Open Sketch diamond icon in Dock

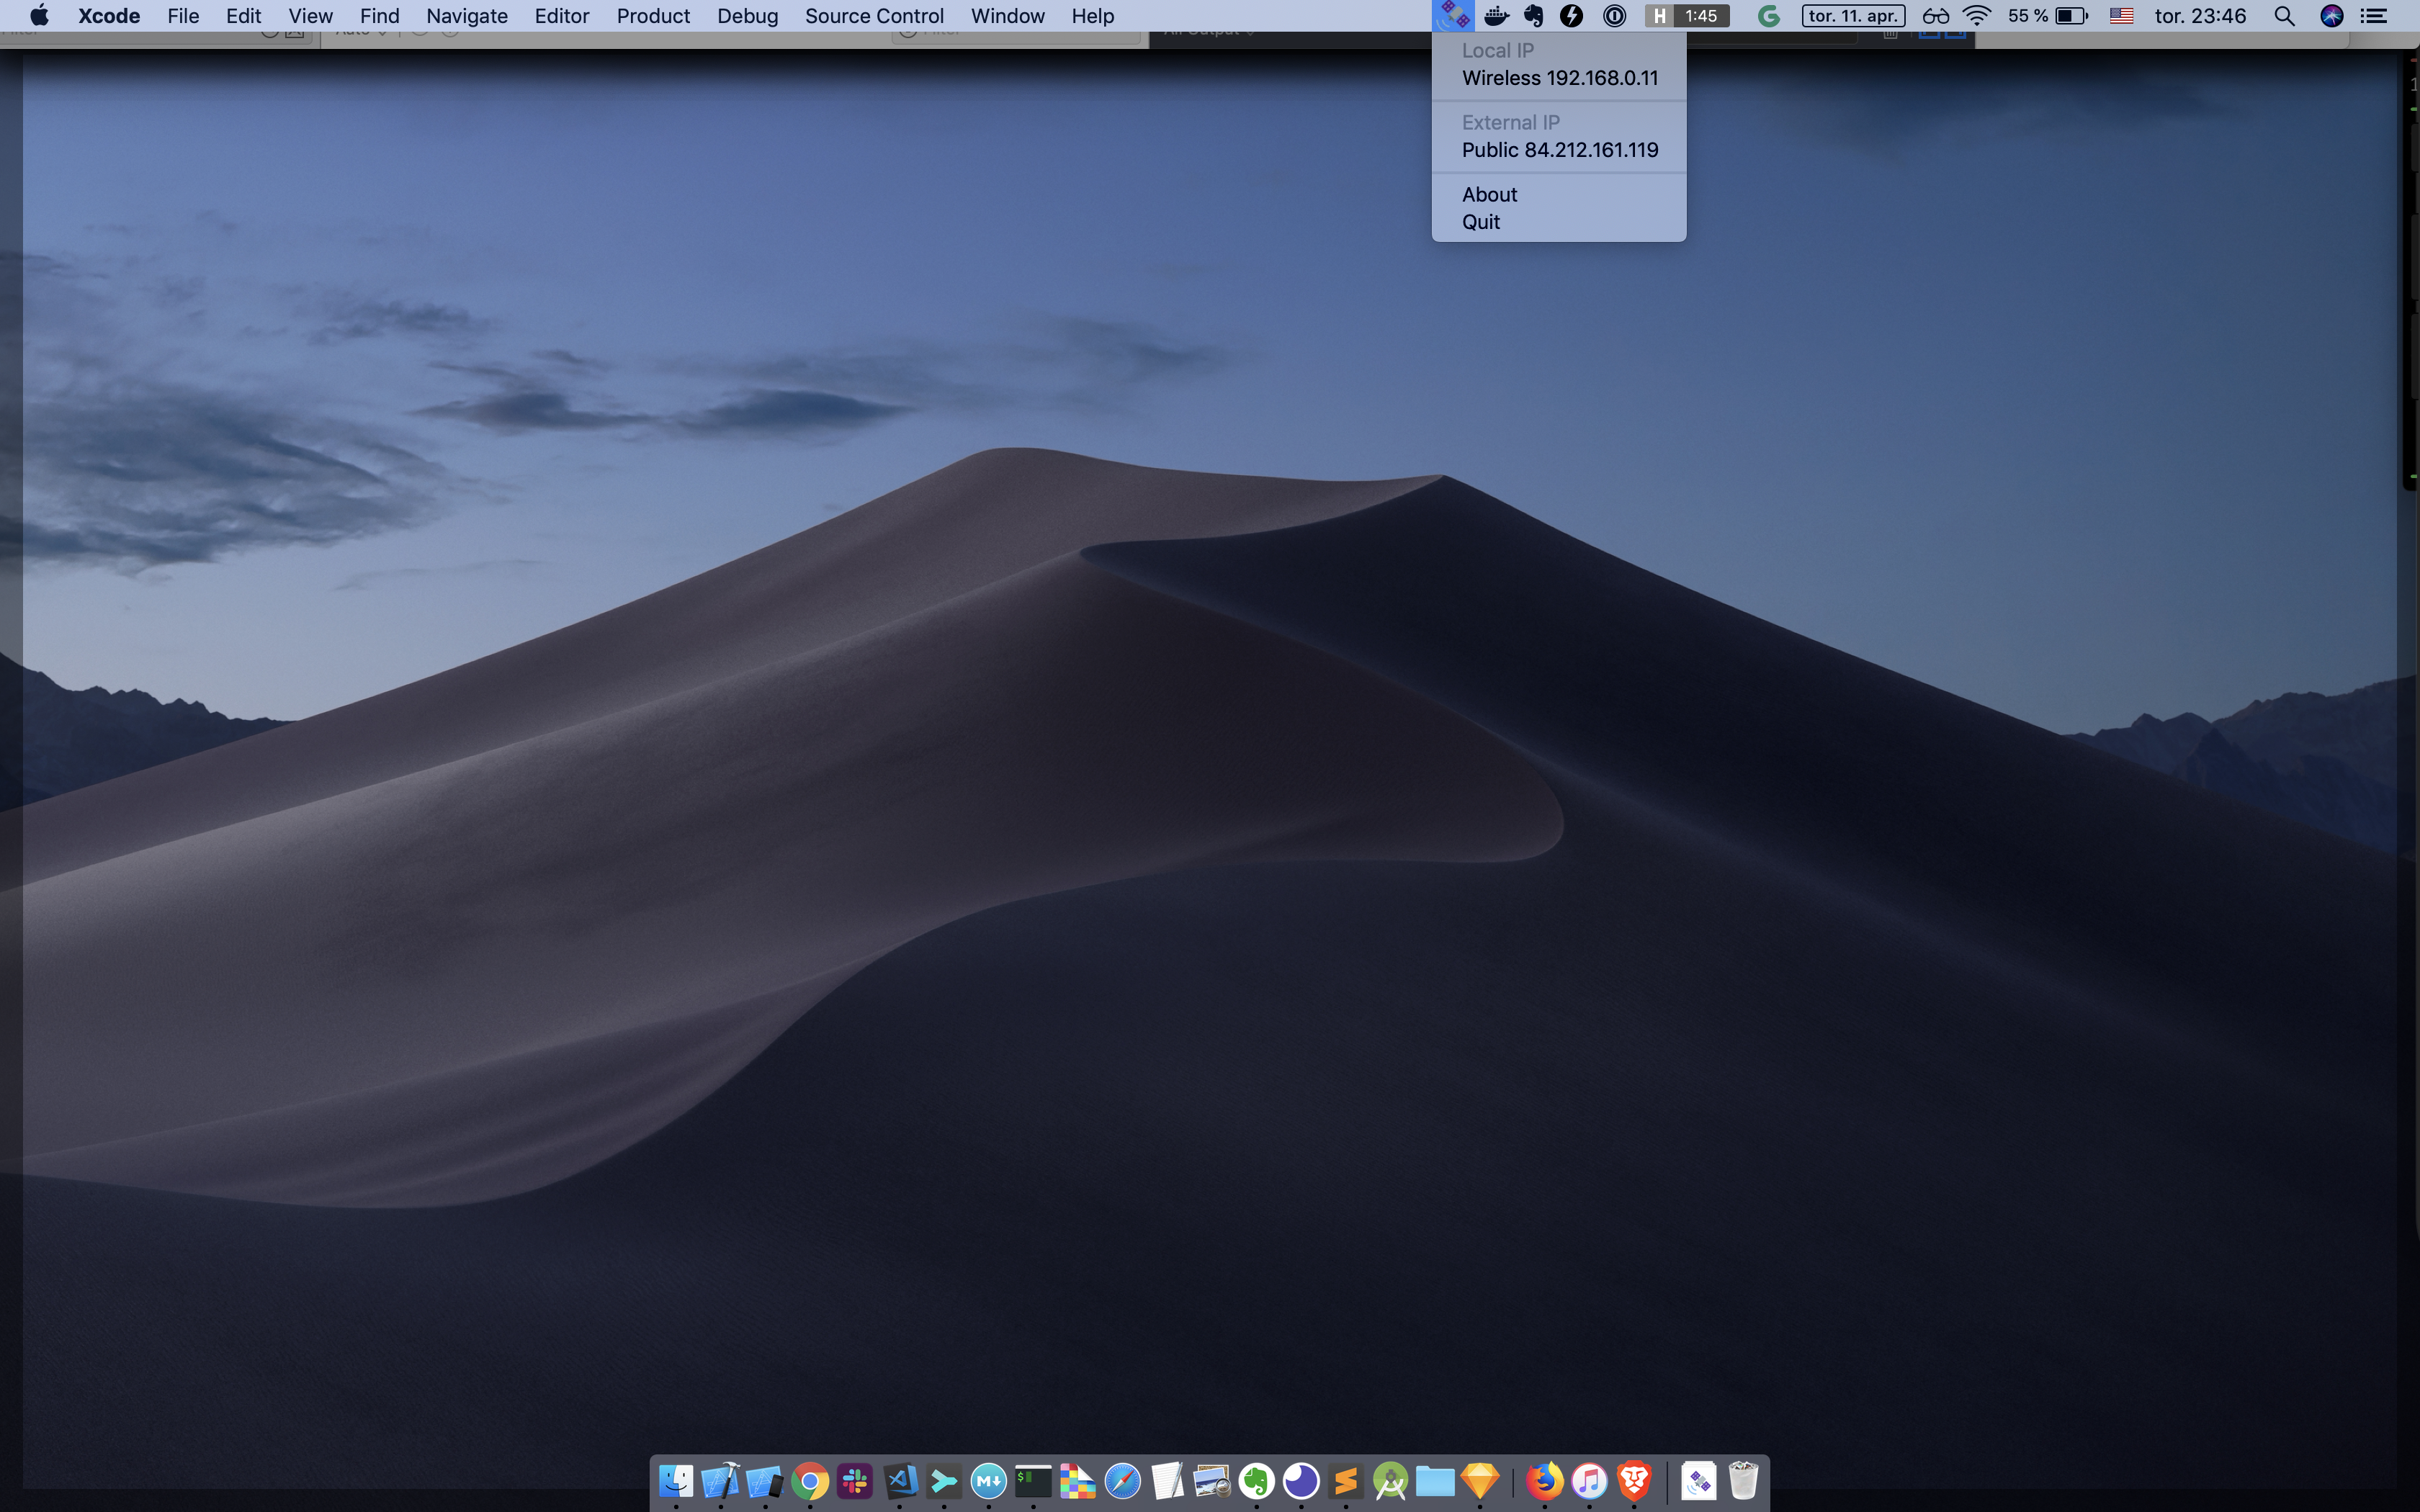[1480, 1481]
